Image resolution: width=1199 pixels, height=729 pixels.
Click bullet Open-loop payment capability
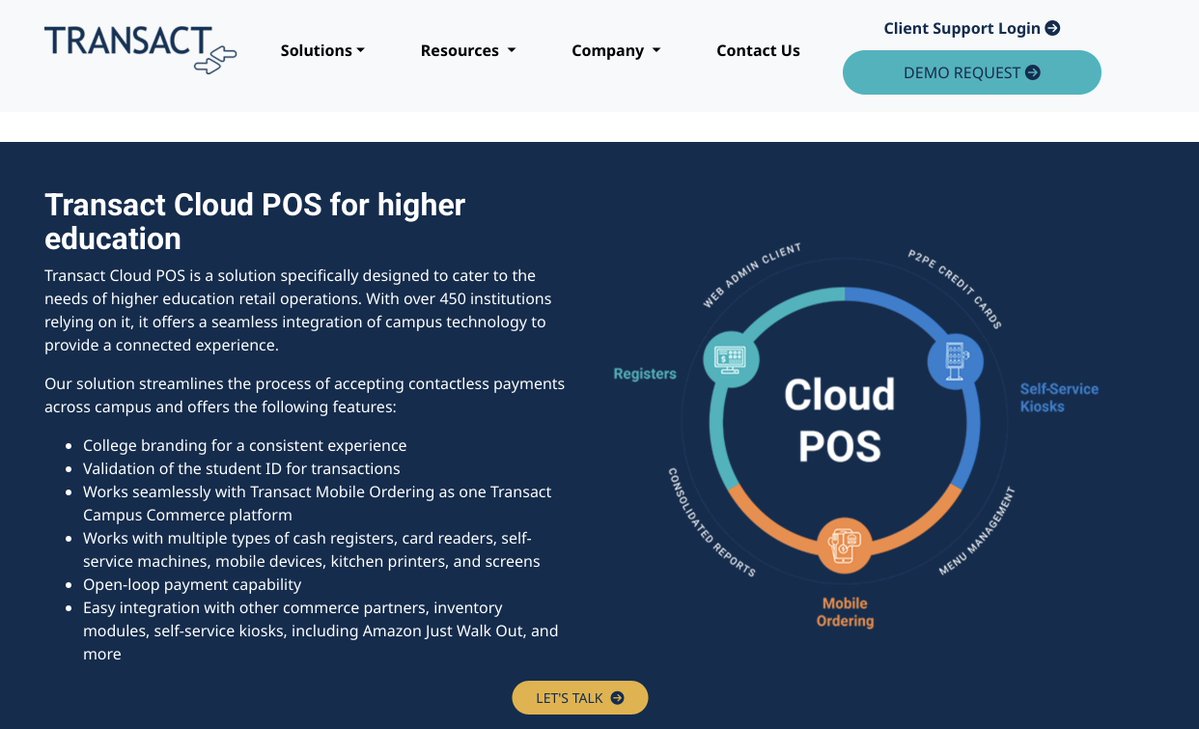[x=192, y=584]
